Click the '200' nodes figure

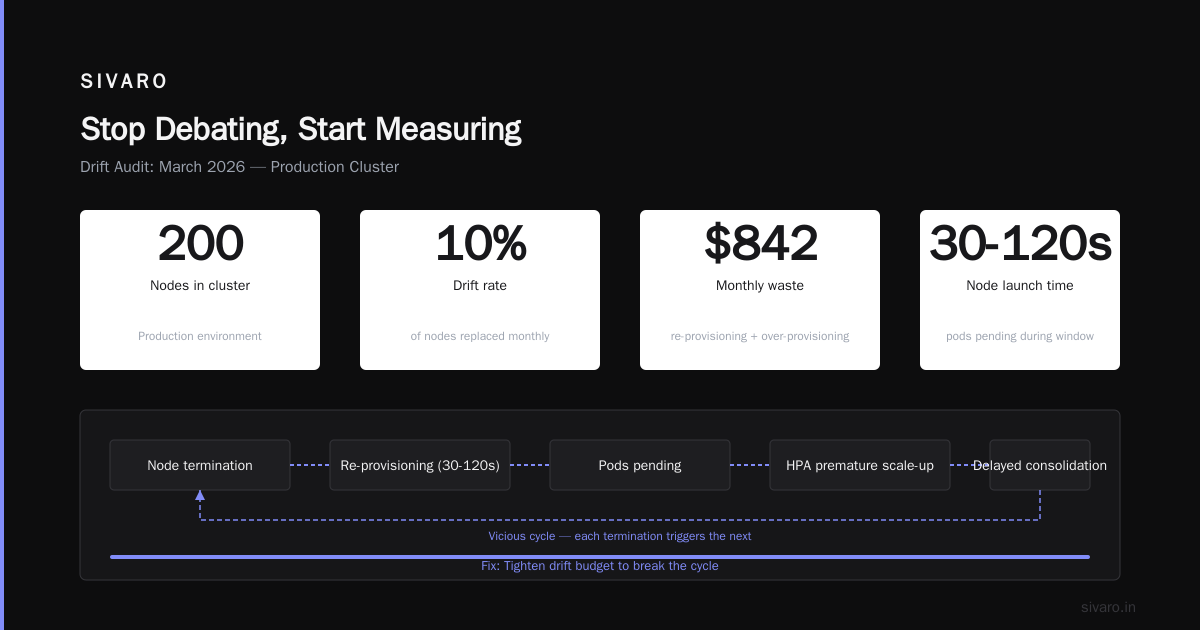tap(200, 243)
